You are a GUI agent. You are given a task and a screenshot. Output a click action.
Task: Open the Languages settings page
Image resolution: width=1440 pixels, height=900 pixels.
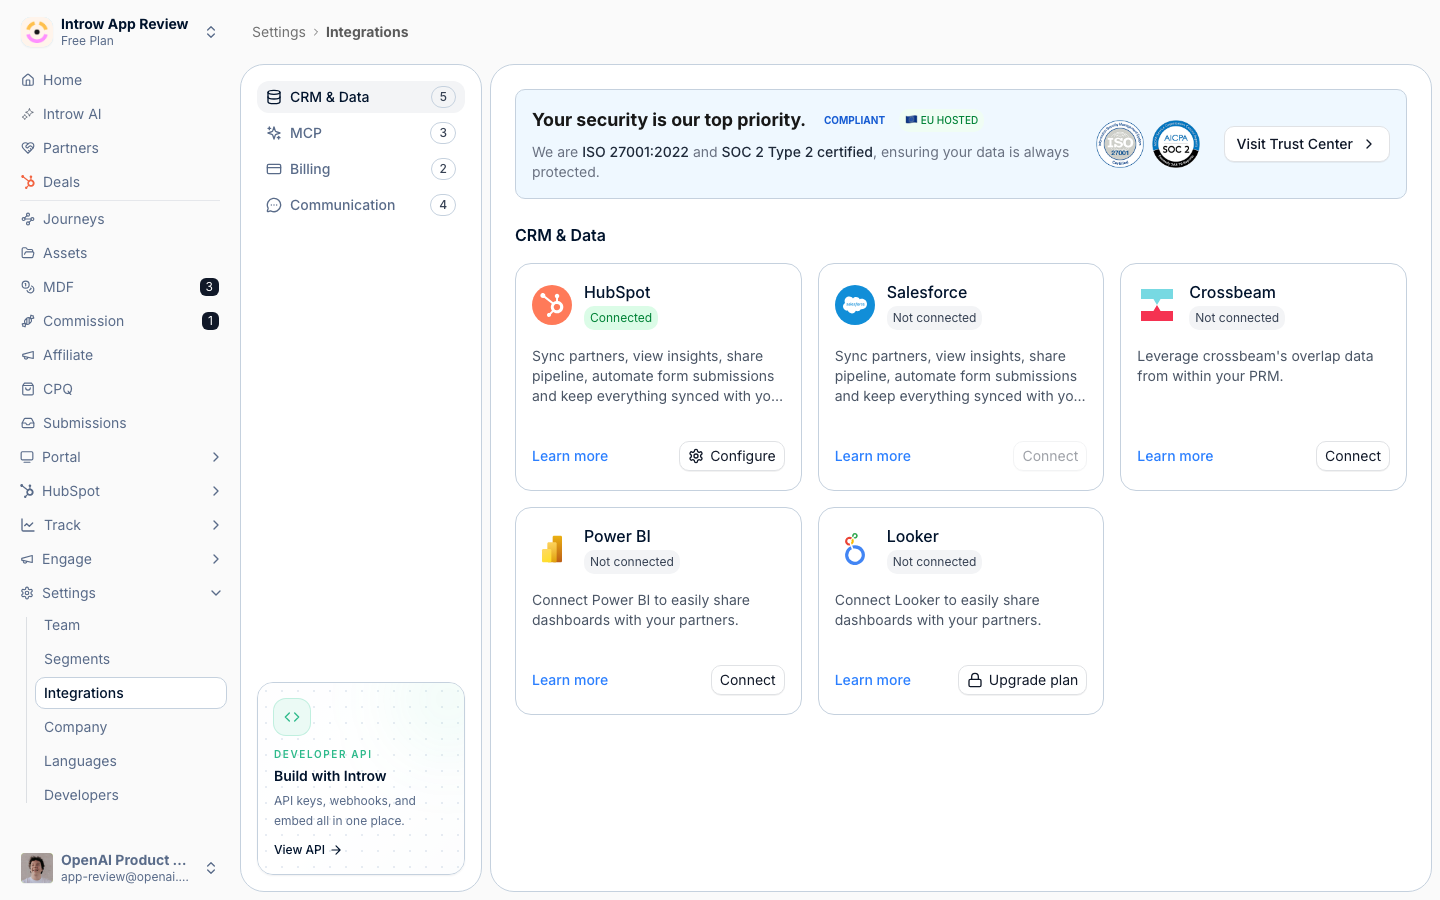click(x=131, y=761)
